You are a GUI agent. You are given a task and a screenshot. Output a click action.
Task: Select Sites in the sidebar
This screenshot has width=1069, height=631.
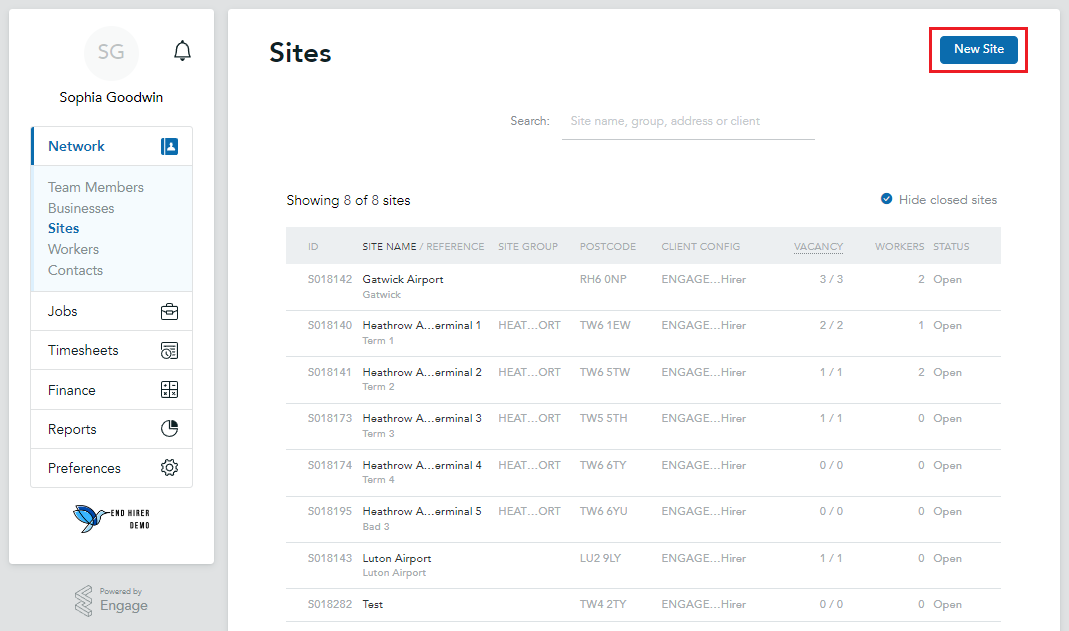[x=63, y=228]
